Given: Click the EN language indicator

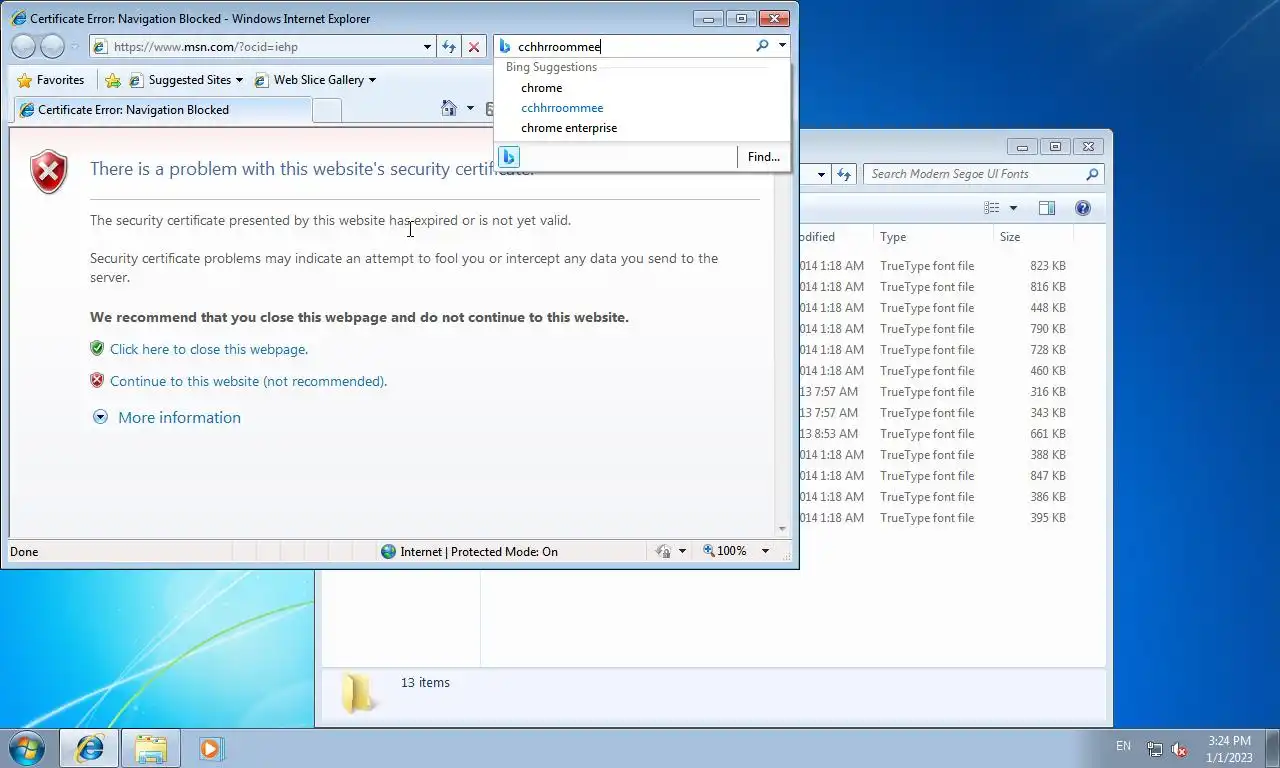Looking at the screenshot, I should pyautogui.click(x=1123, y=746).
